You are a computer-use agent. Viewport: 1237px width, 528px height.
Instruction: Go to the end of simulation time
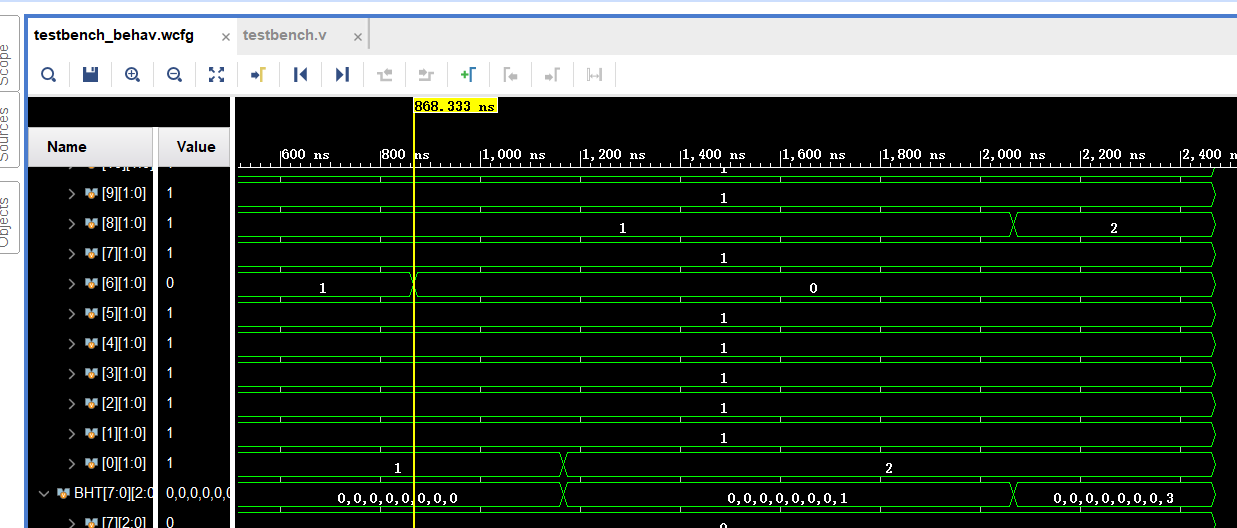click(342, 74)
